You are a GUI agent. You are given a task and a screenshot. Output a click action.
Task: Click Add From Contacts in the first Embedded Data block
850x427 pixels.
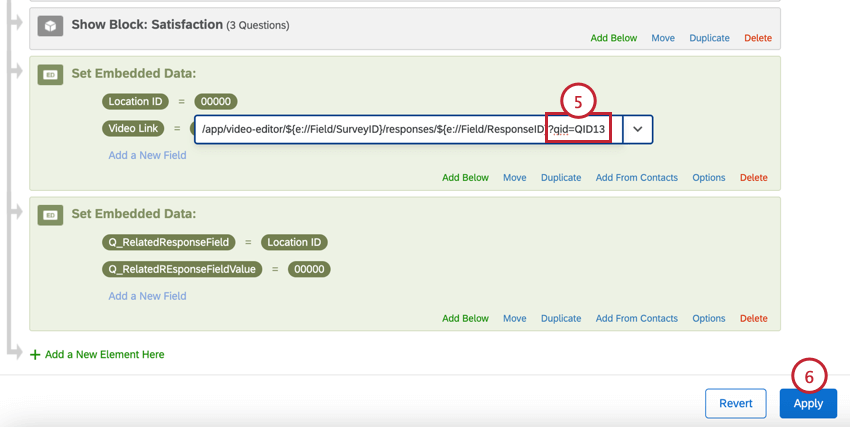pyautogui.click(x=636, y=178)
